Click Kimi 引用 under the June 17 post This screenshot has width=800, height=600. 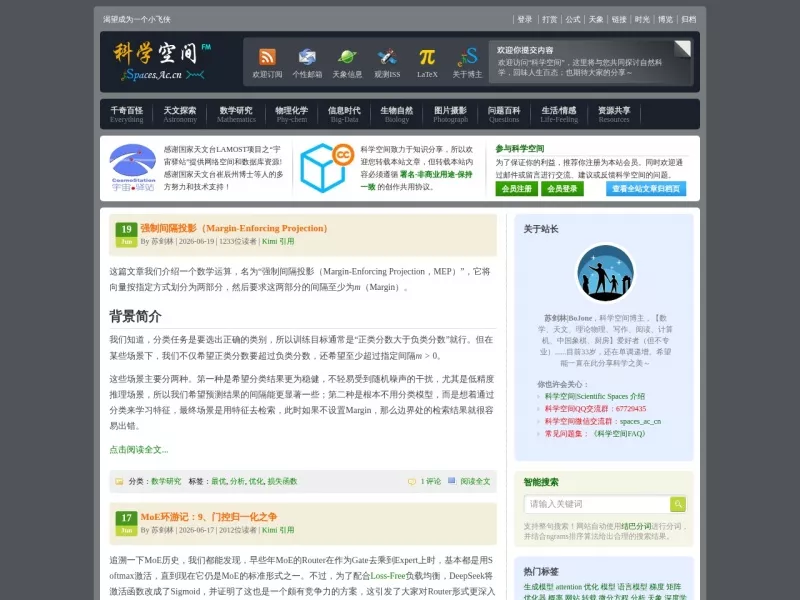pos(278,530)
